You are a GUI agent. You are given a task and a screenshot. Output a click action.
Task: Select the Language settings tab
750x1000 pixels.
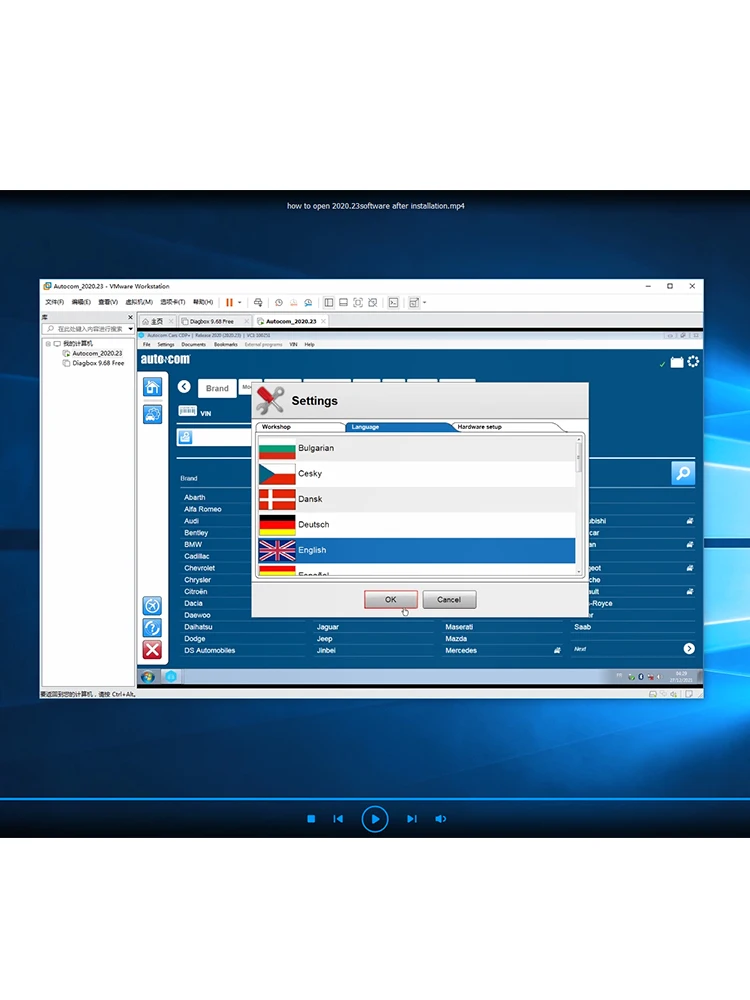(x=401, y=427)
